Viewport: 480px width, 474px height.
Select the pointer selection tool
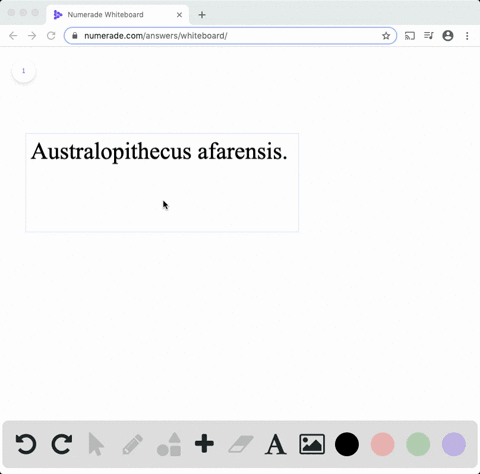pos(96,444)
